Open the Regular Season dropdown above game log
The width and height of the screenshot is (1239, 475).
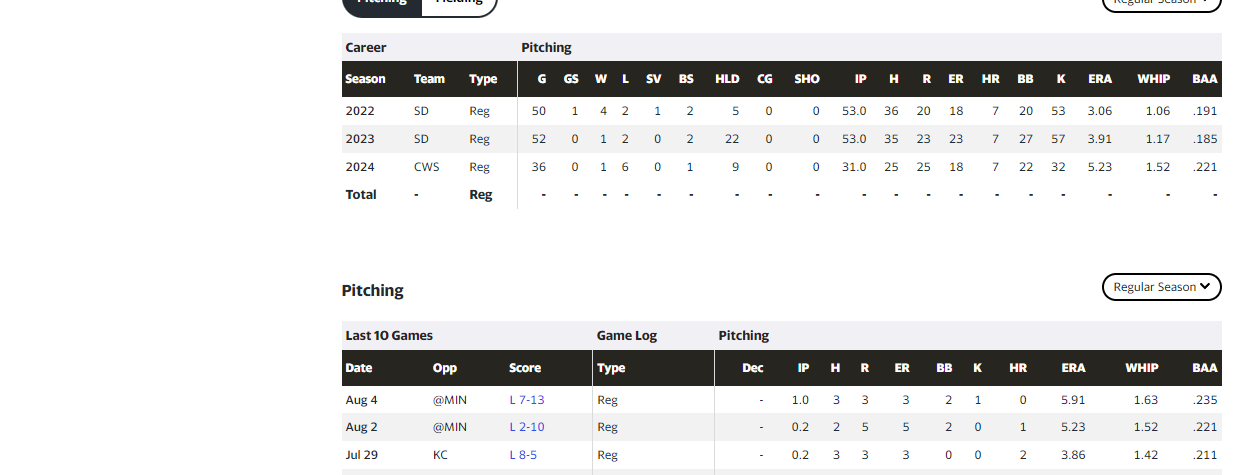point(1161,287)
